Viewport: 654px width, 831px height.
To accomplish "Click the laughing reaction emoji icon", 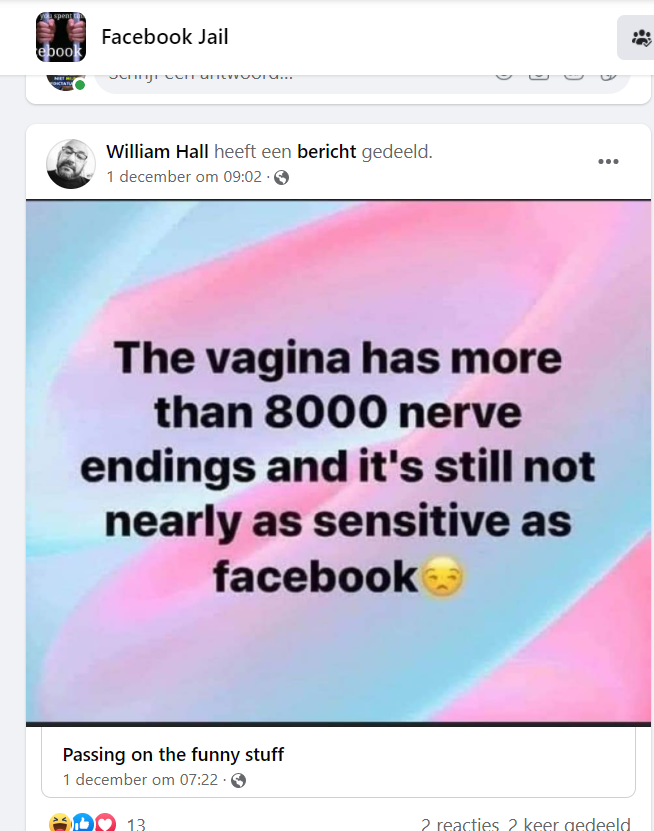I will 60,823.
